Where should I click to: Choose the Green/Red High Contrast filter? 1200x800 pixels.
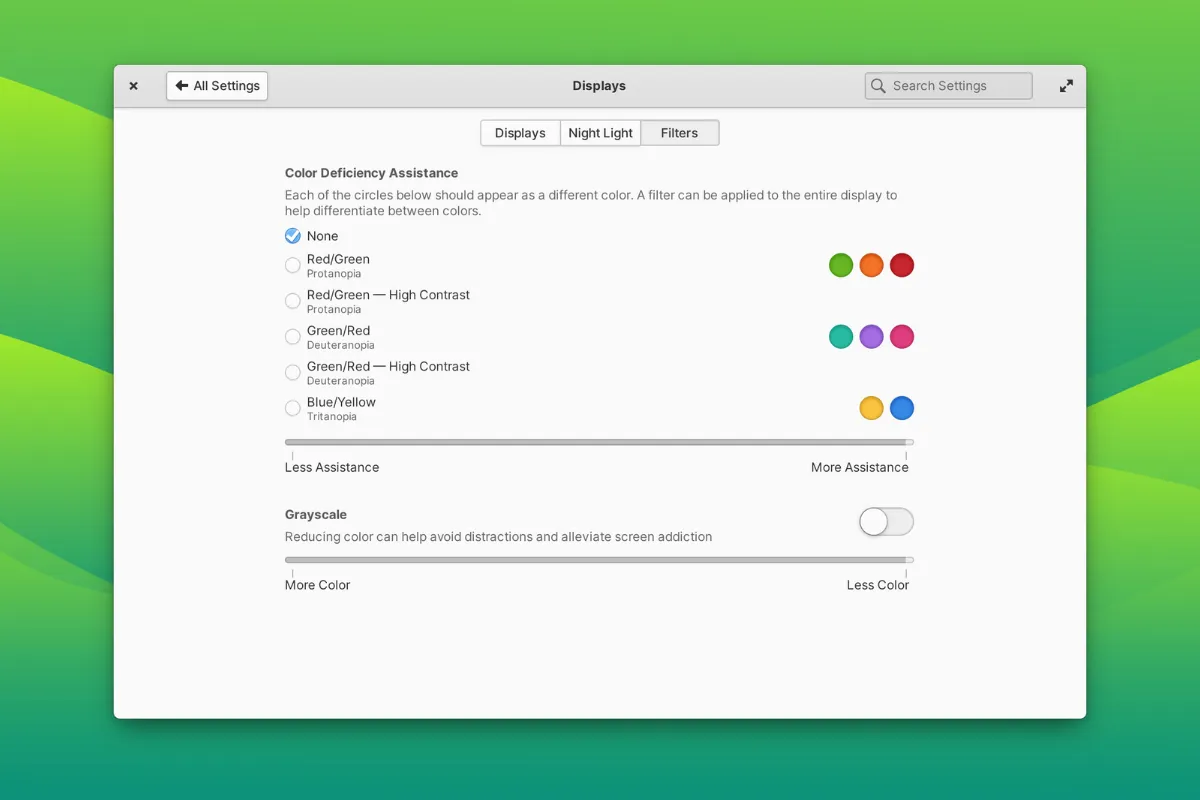coord(292,372)
